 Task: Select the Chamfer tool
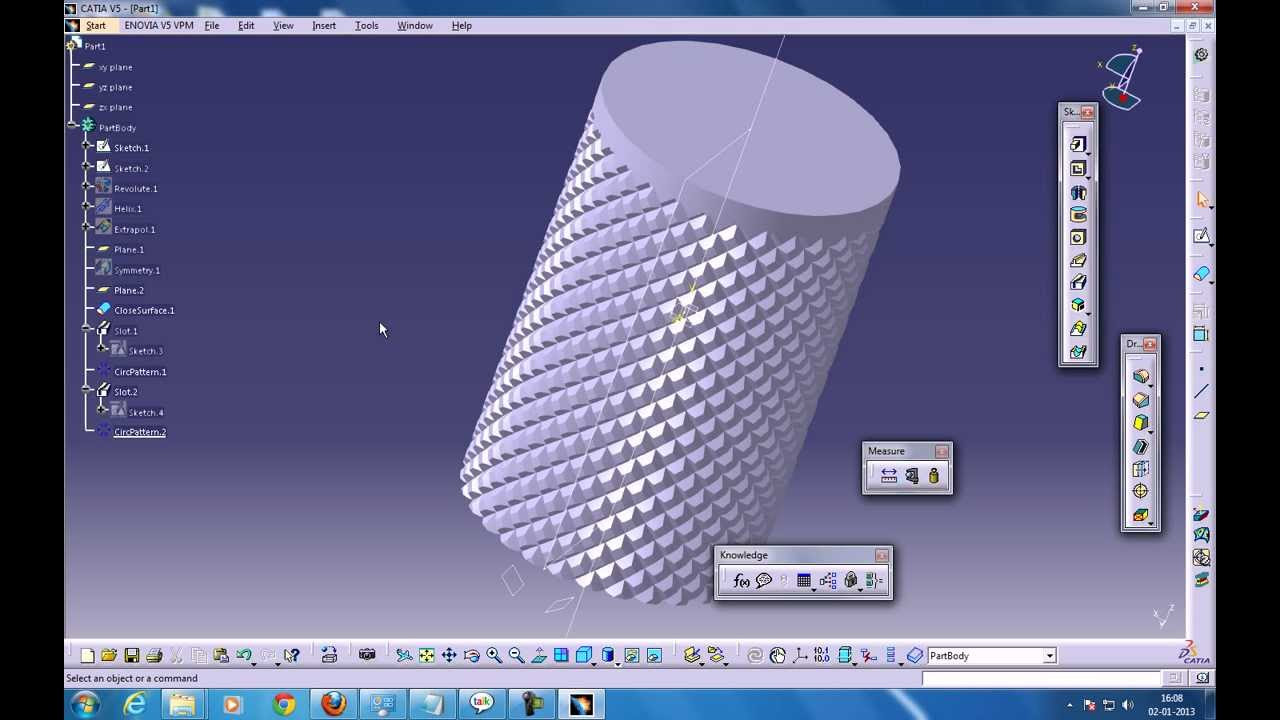1140,399
